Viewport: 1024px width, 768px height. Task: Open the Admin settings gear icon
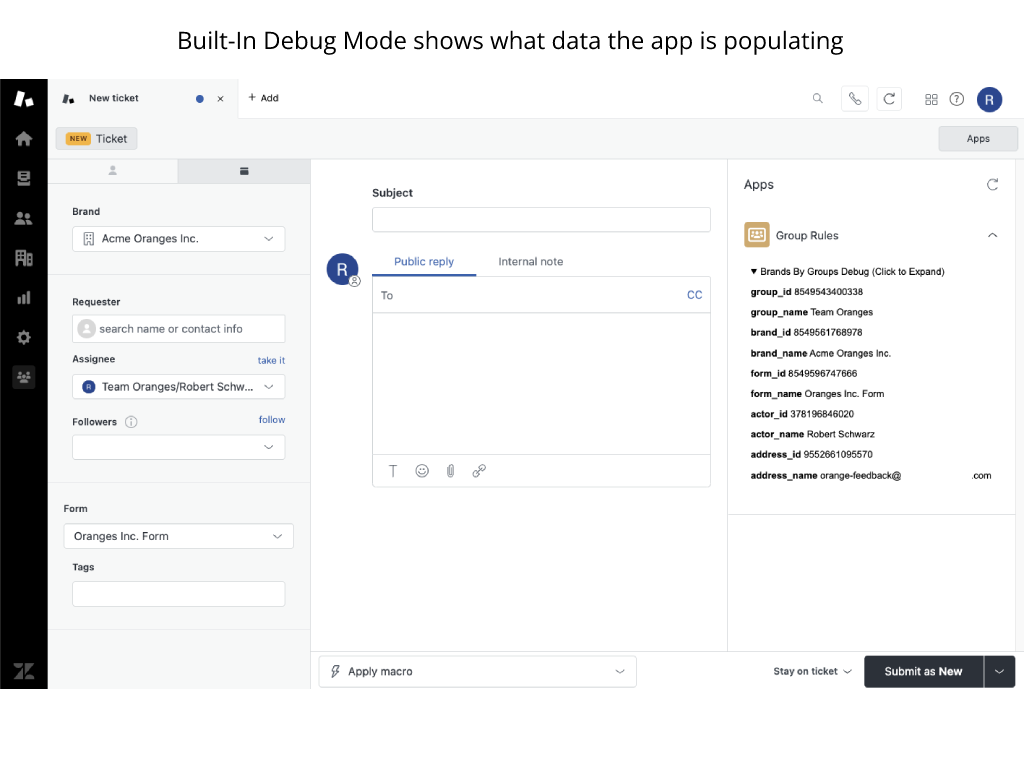point(23,337)
